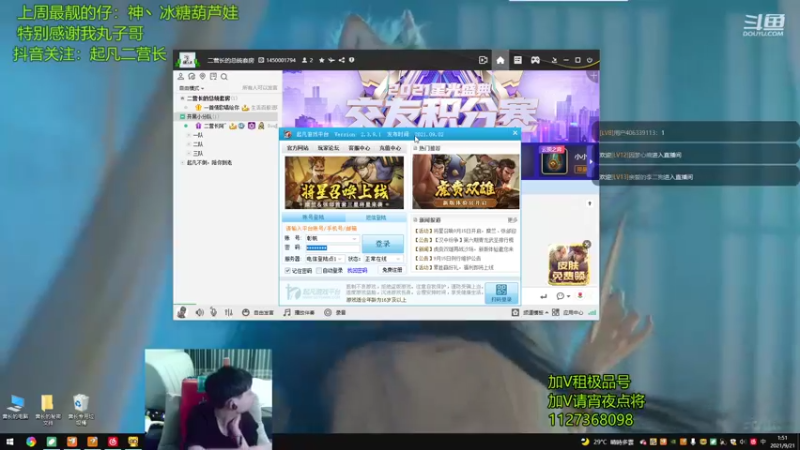Open the game controller icon in YY title bar
800x450 pixels.
535,60
